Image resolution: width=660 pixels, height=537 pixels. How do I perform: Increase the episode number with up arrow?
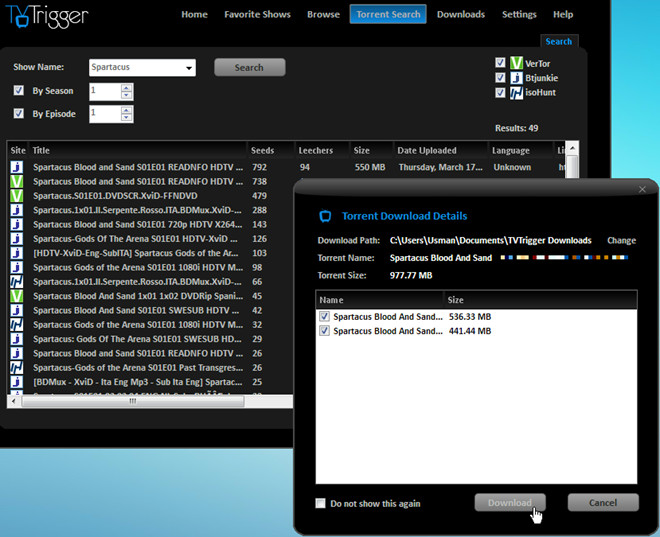click(x=127, y=110)
